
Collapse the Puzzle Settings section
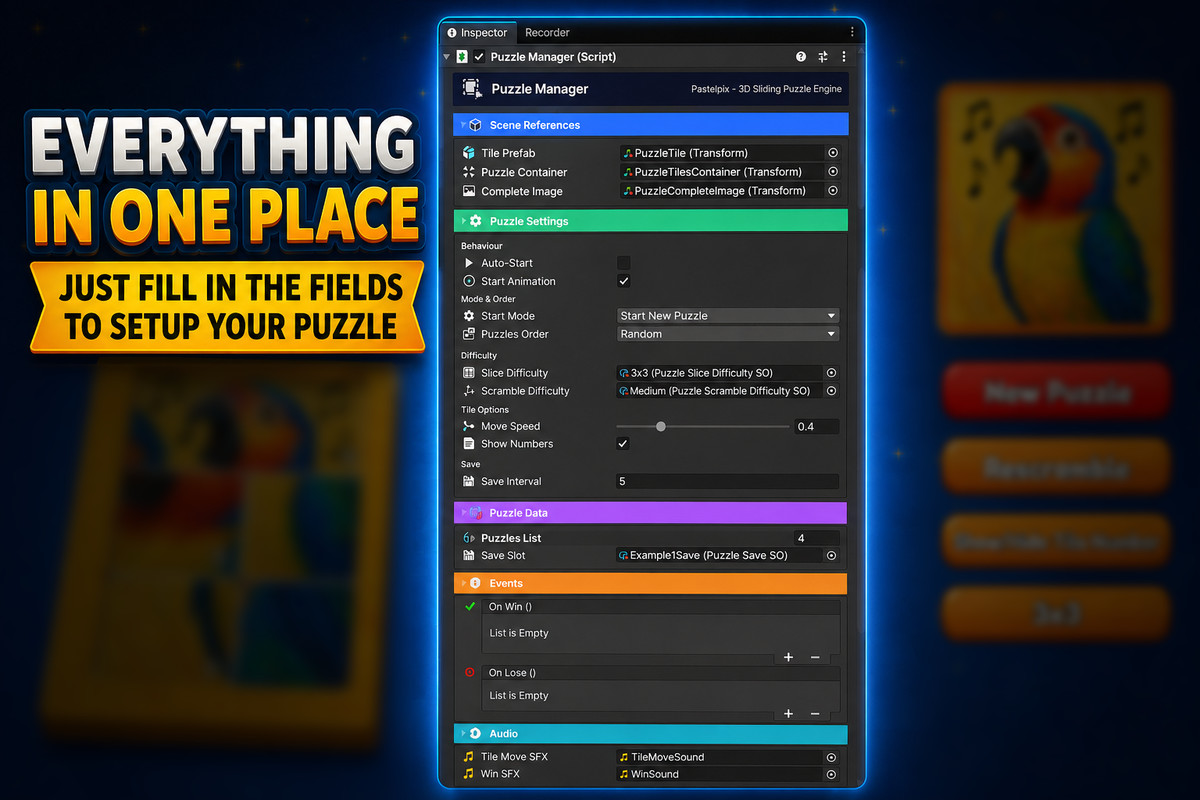point(651,221)
